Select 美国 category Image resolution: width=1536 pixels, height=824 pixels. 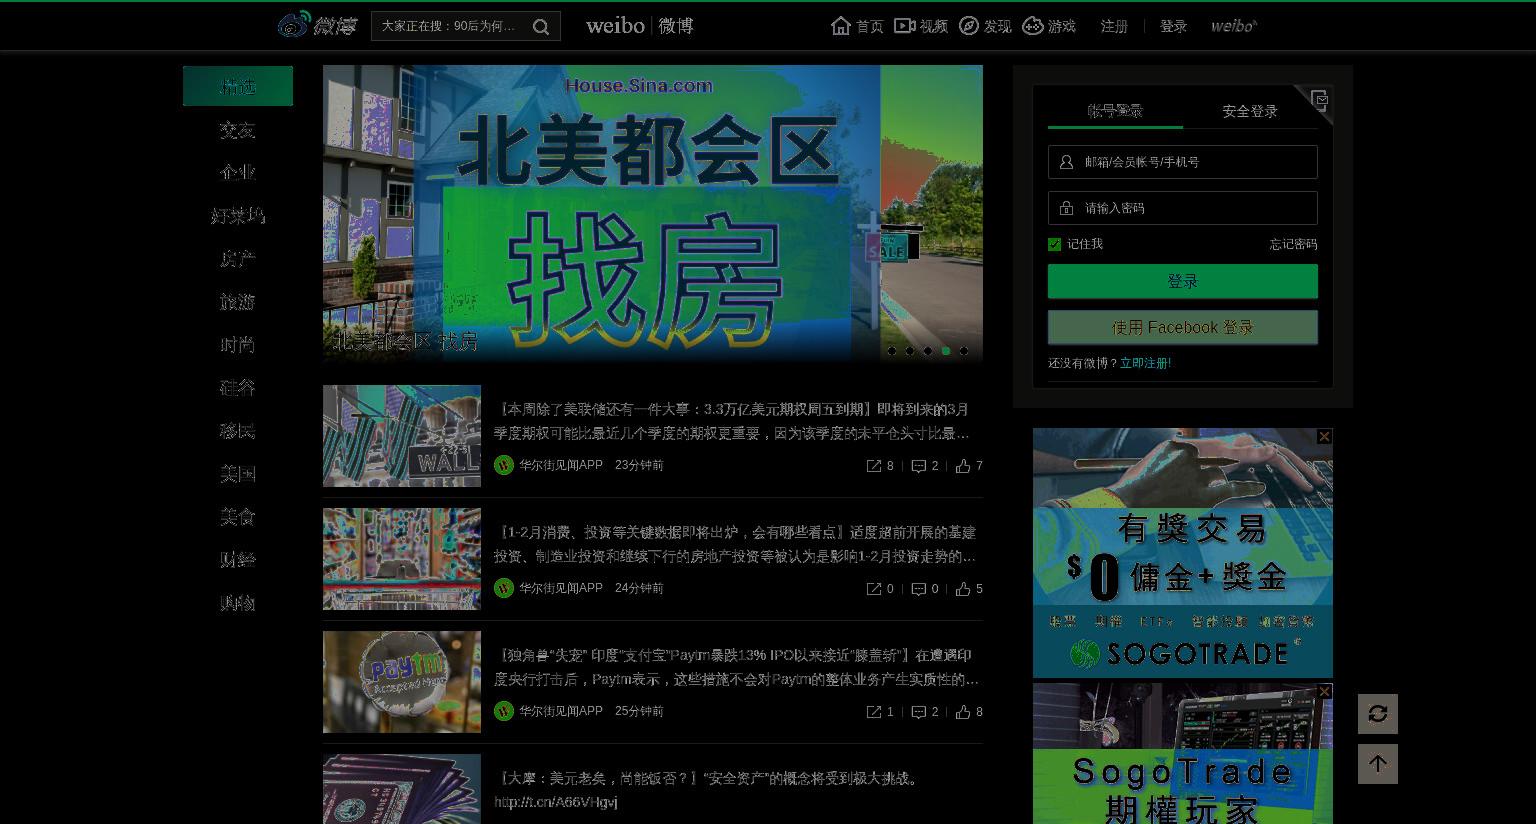[x=238, y=473]
